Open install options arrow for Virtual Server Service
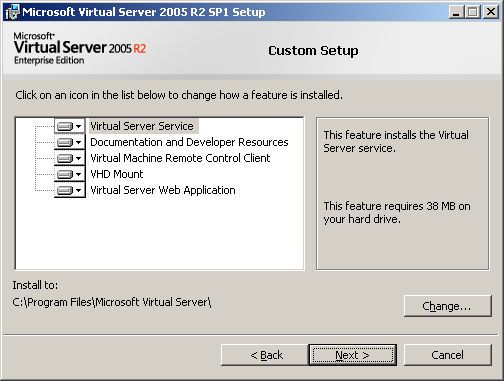This screenshot has height=381, width=504. click(x=78, y=126)
